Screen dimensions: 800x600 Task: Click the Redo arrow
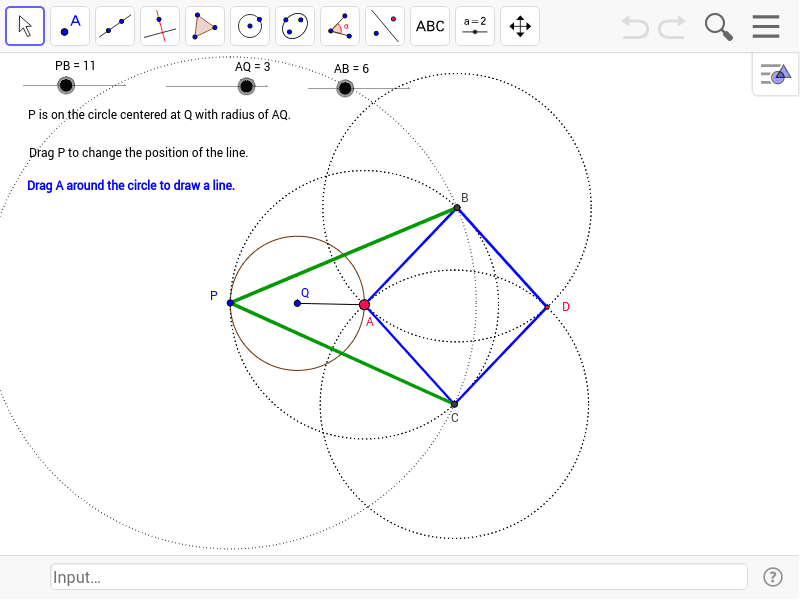[671, 27]
